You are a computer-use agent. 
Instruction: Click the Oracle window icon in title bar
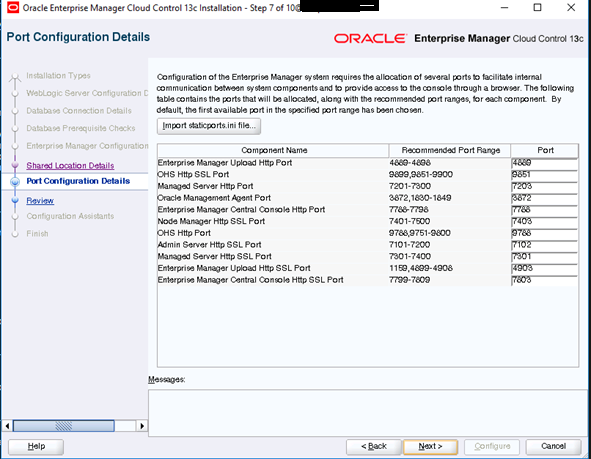[x=12, y=8]
